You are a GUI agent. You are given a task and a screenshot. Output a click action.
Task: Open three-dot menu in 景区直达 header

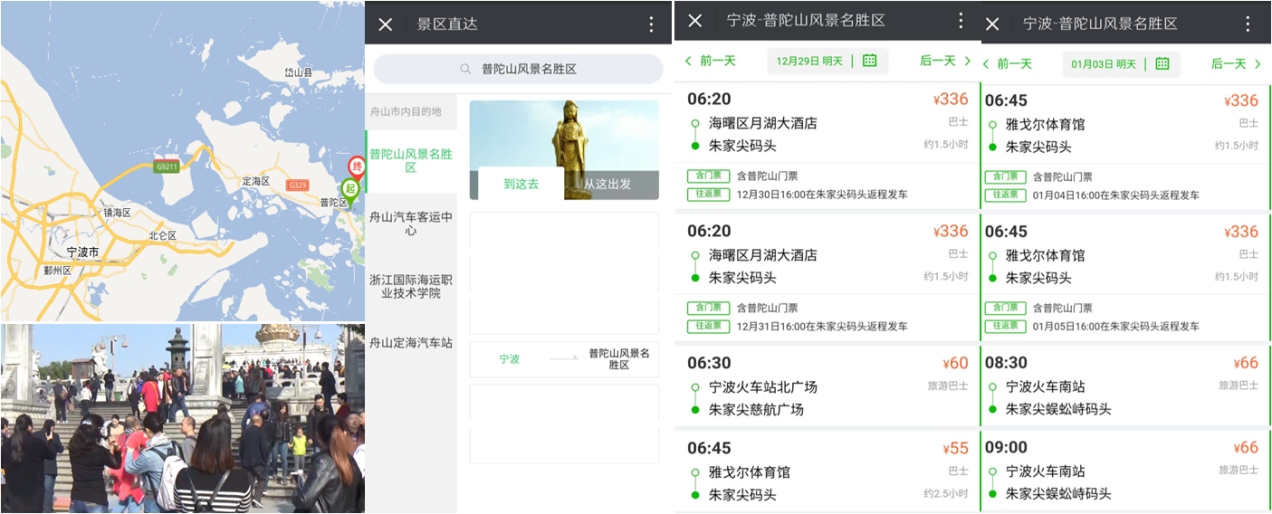652,25
